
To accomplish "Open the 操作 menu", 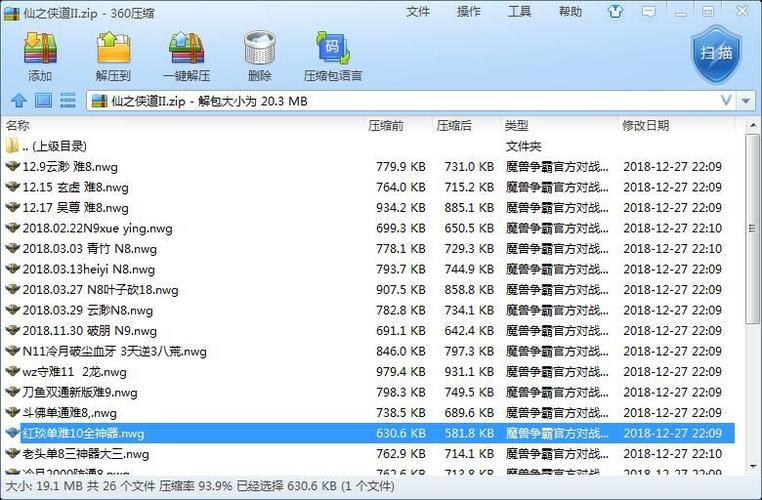I will [x=468, y=12].
